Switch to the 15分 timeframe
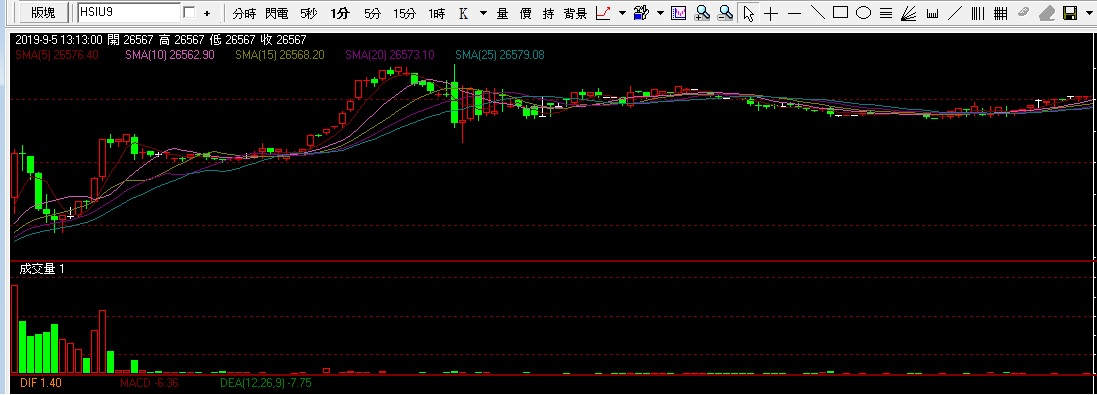The width and height of the screenshot is (1097, 395). pos(404,13)
